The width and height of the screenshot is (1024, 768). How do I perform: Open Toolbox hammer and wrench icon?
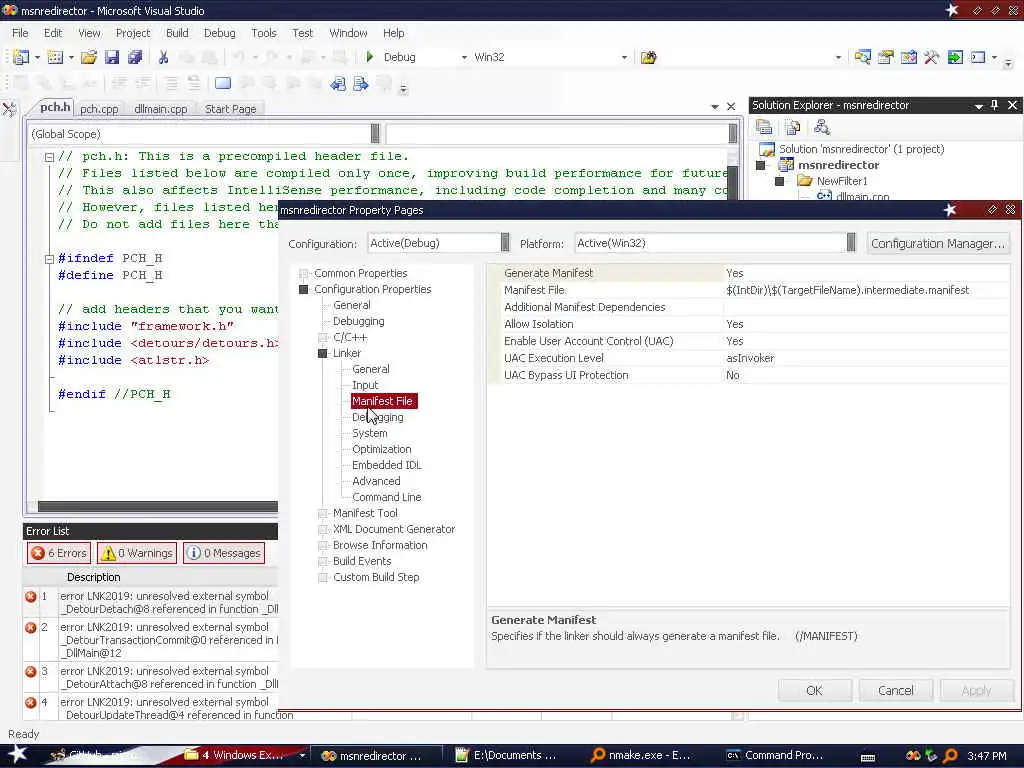[931, 57]
